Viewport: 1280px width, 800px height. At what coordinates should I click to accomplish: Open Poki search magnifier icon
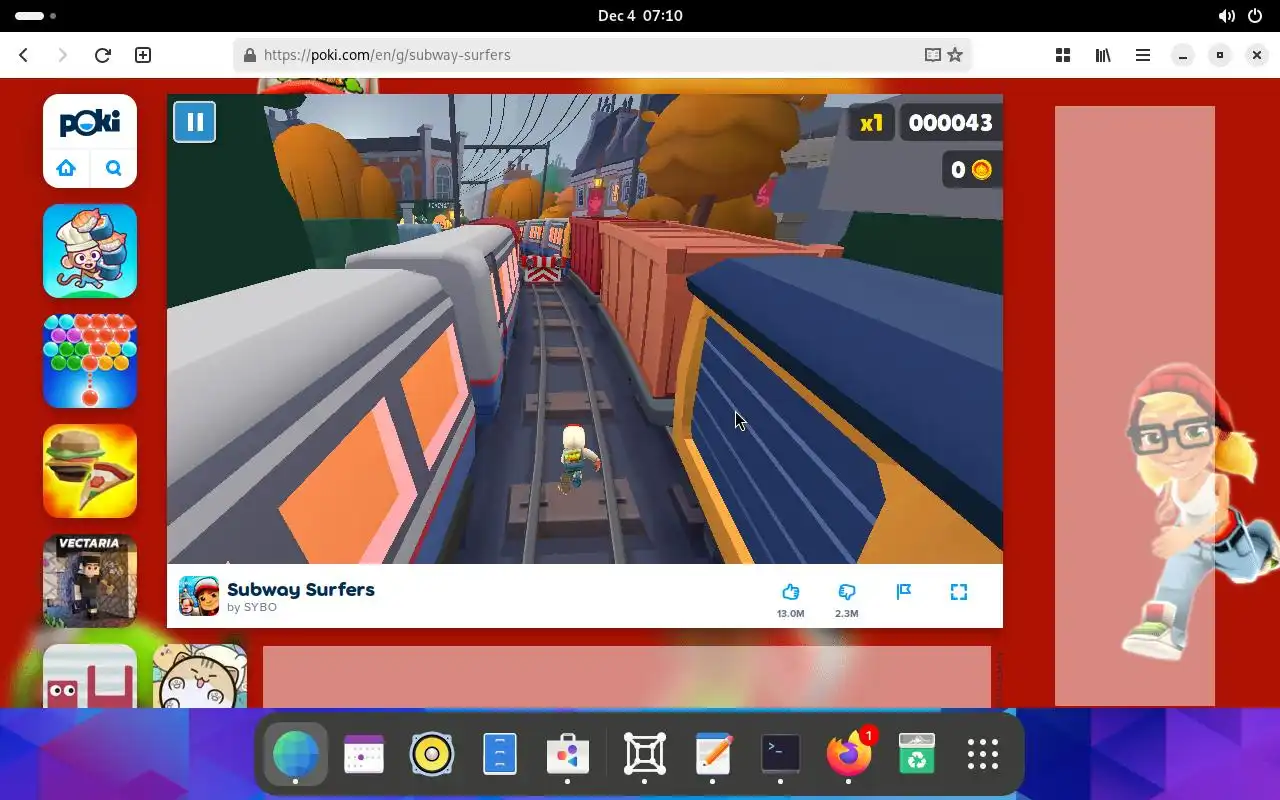[x=114, y=168]
